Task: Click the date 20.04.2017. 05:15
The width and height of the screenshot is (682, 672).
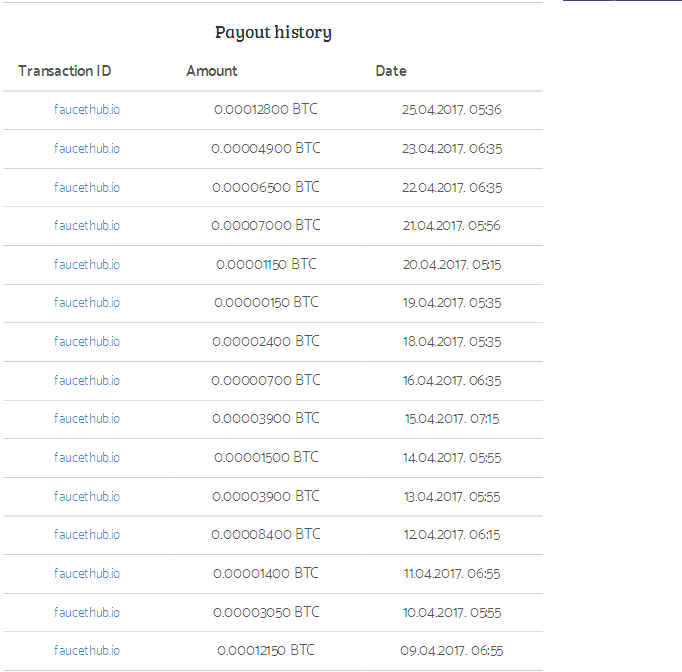Action: pyautogui.click(x=451, y=264)
